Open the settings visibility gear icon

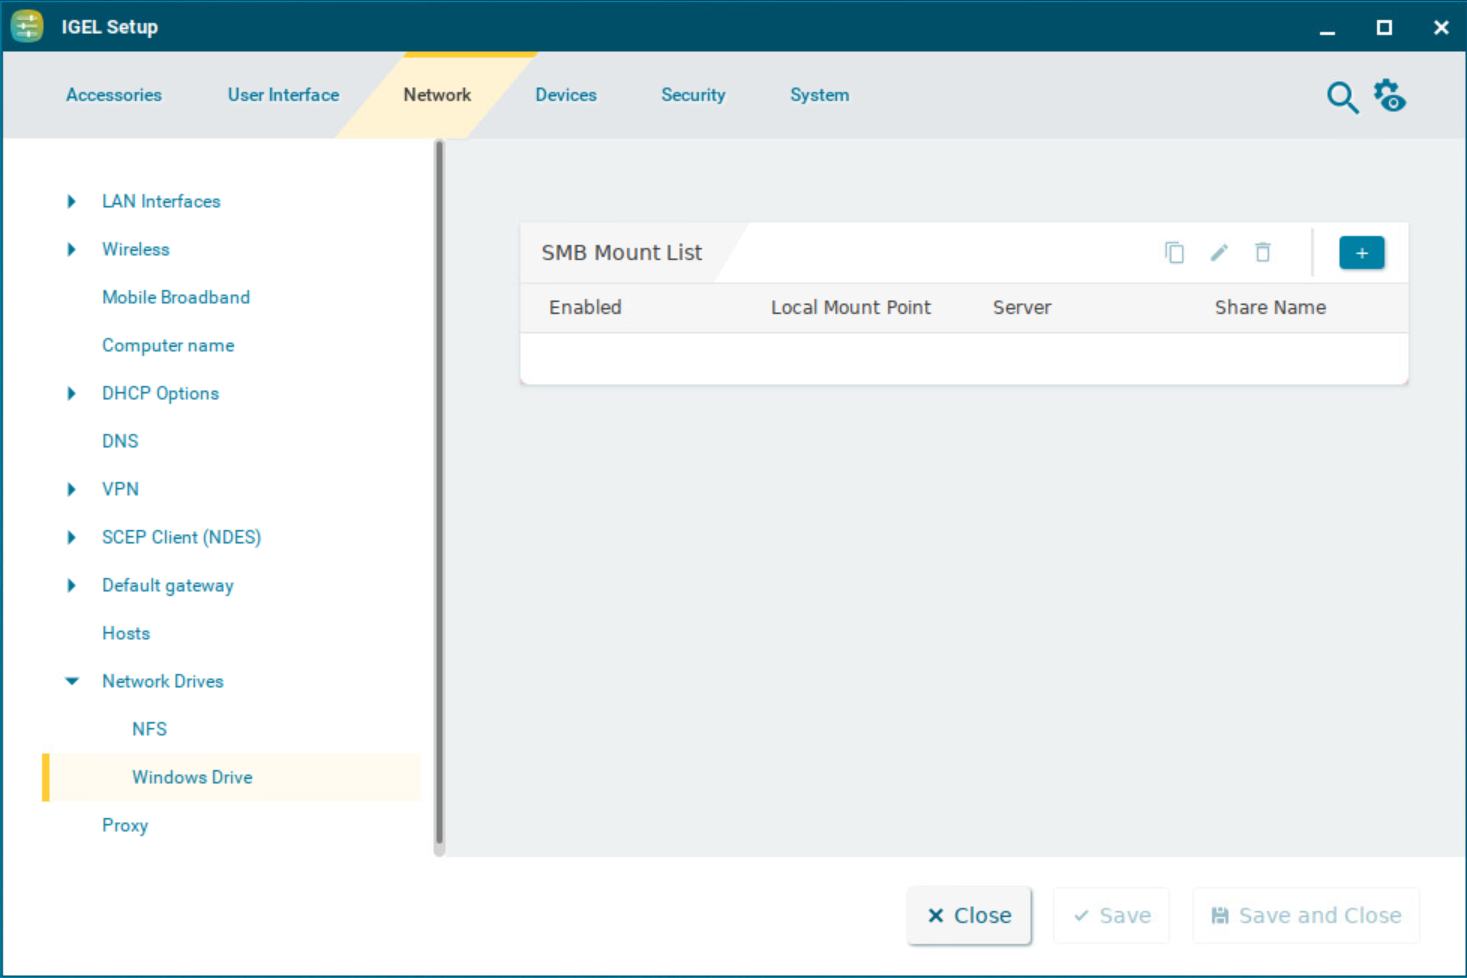pos(1389,96)
